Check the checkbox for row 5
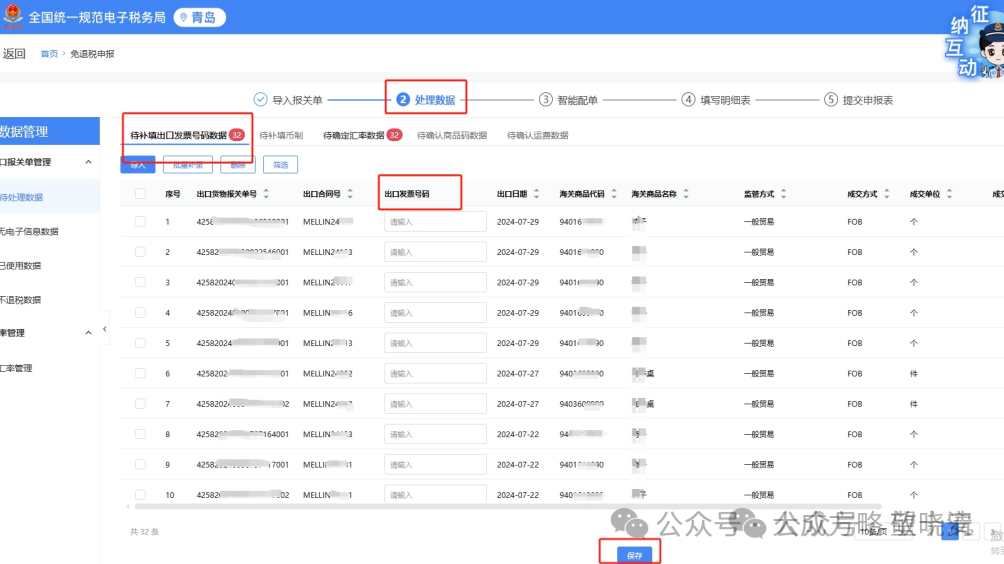The height and width of the screenshot is (564, 1004). point(140,343)
